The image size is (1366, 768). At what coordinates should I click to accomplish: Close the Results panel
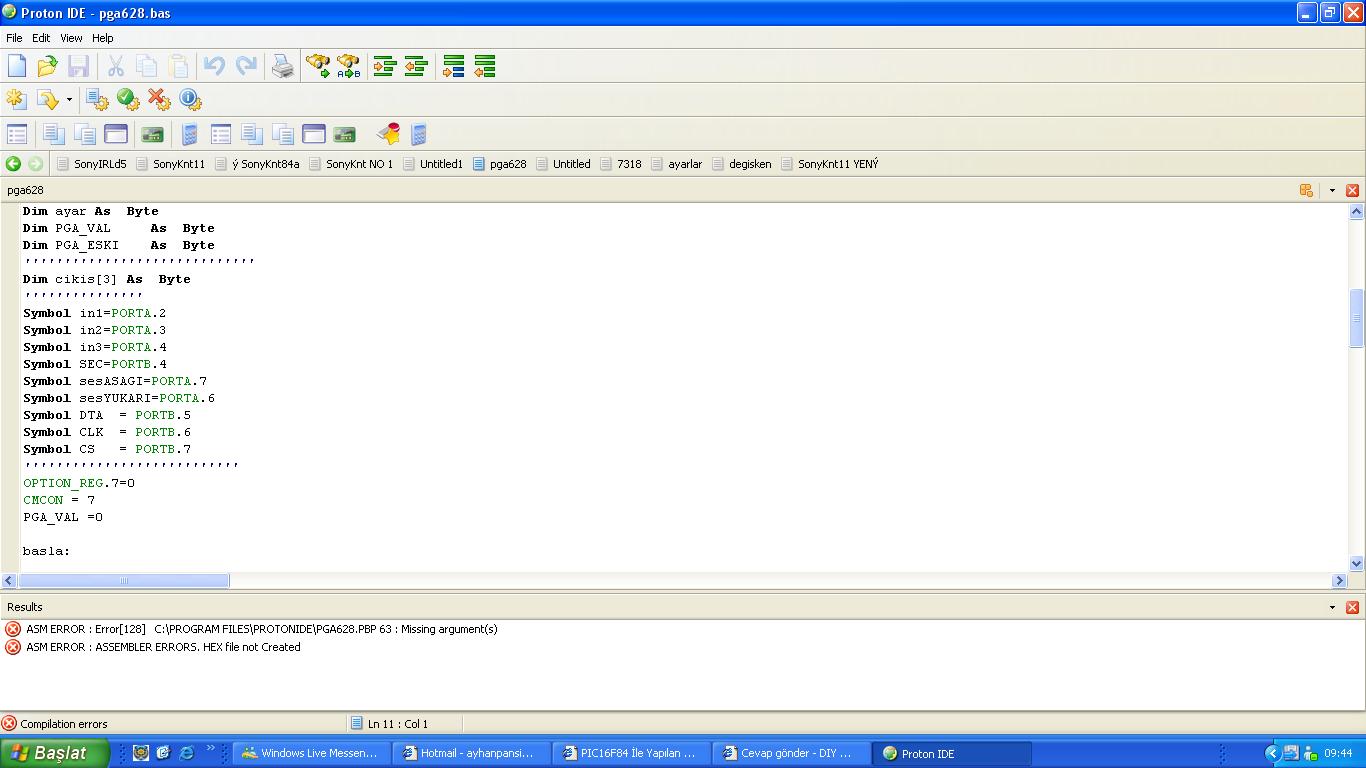(x=1352, y=607)
